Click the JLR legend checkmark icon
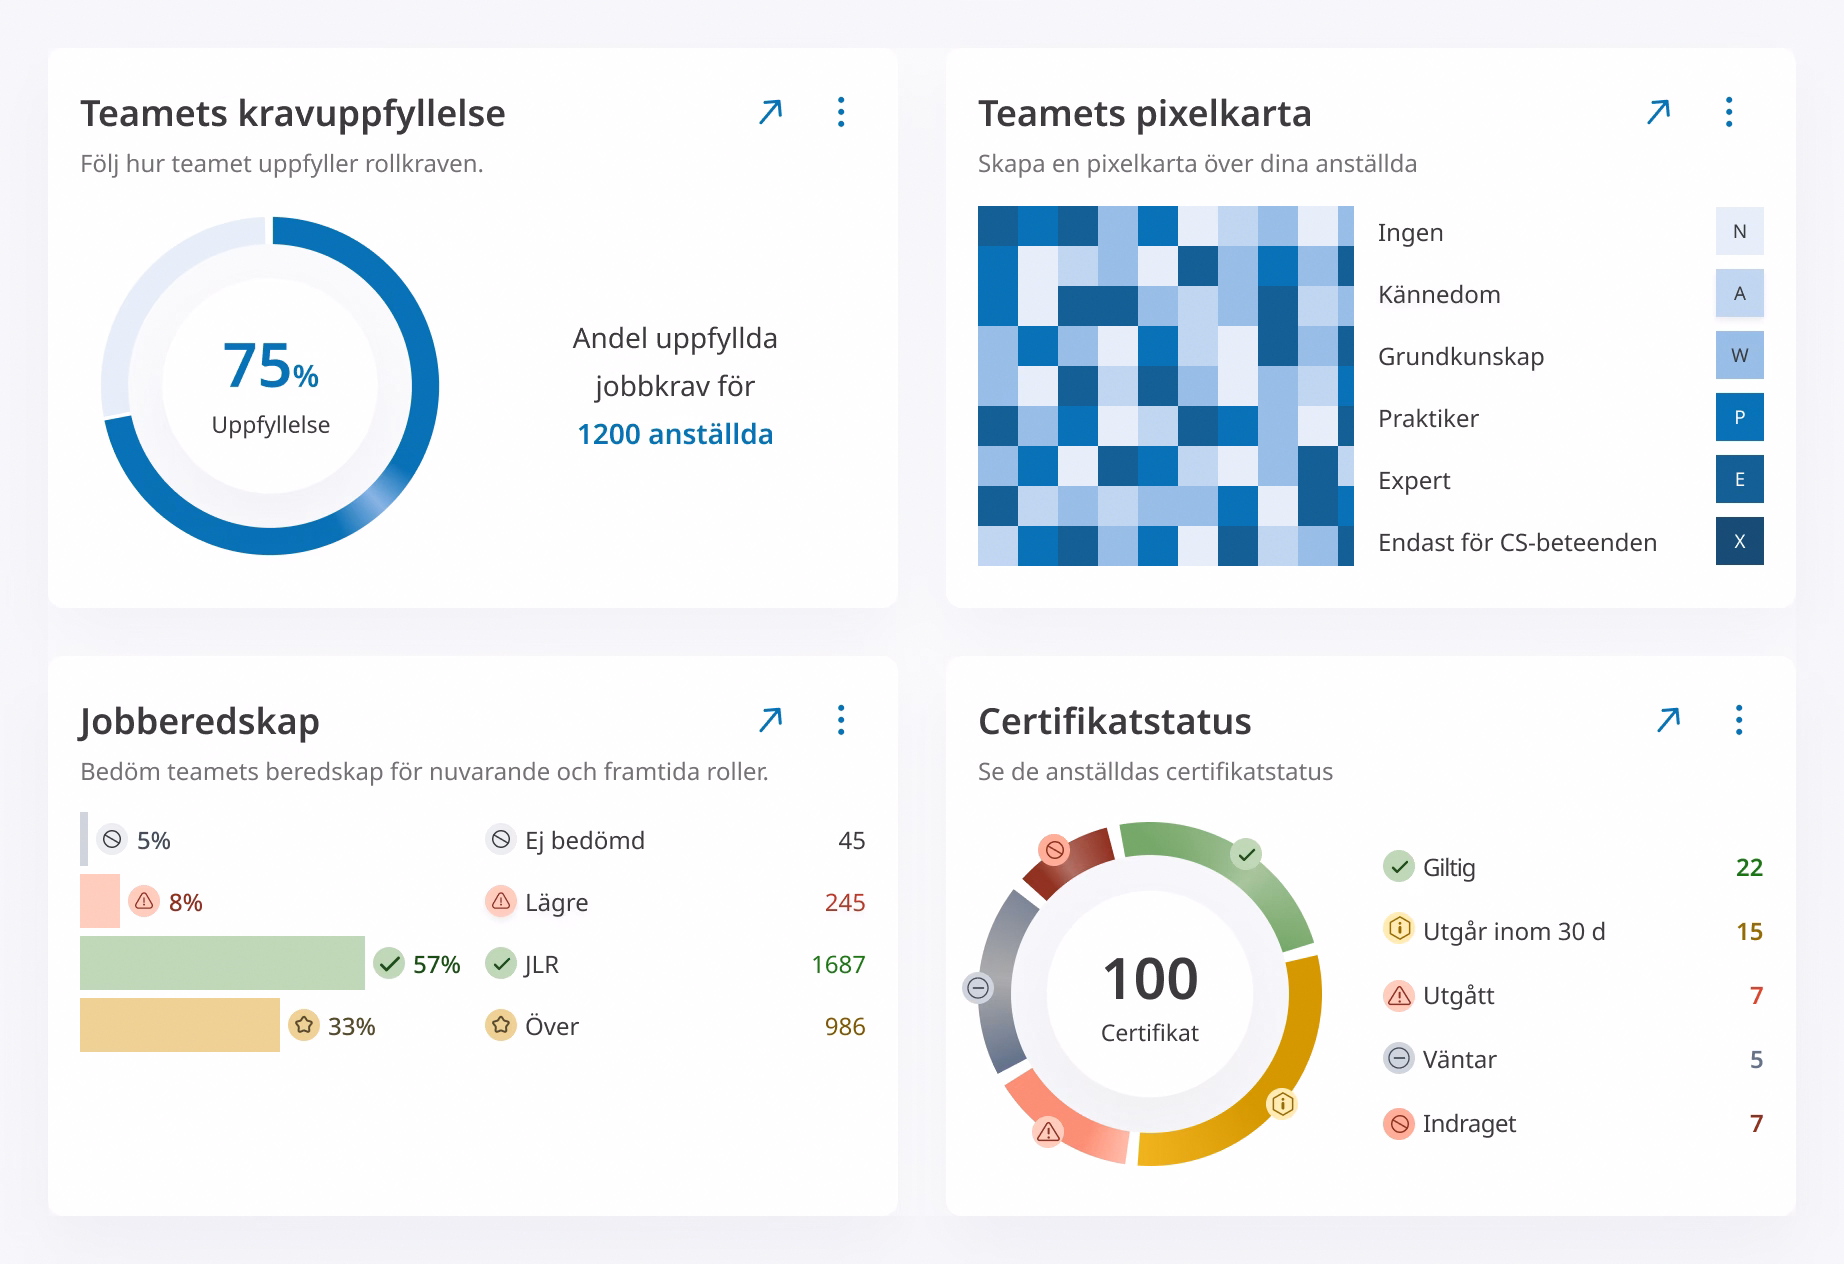 tap(500, 963)
